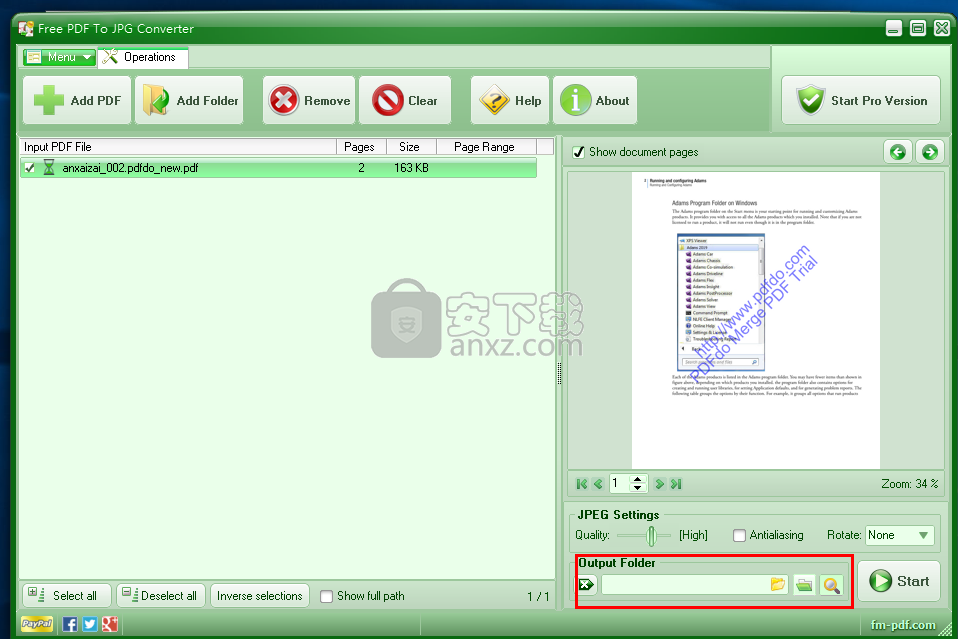The height and width of the screenshot is (639, 958).
Task: Adjust the JPEG Quality slider
Action: click(651, 536)
